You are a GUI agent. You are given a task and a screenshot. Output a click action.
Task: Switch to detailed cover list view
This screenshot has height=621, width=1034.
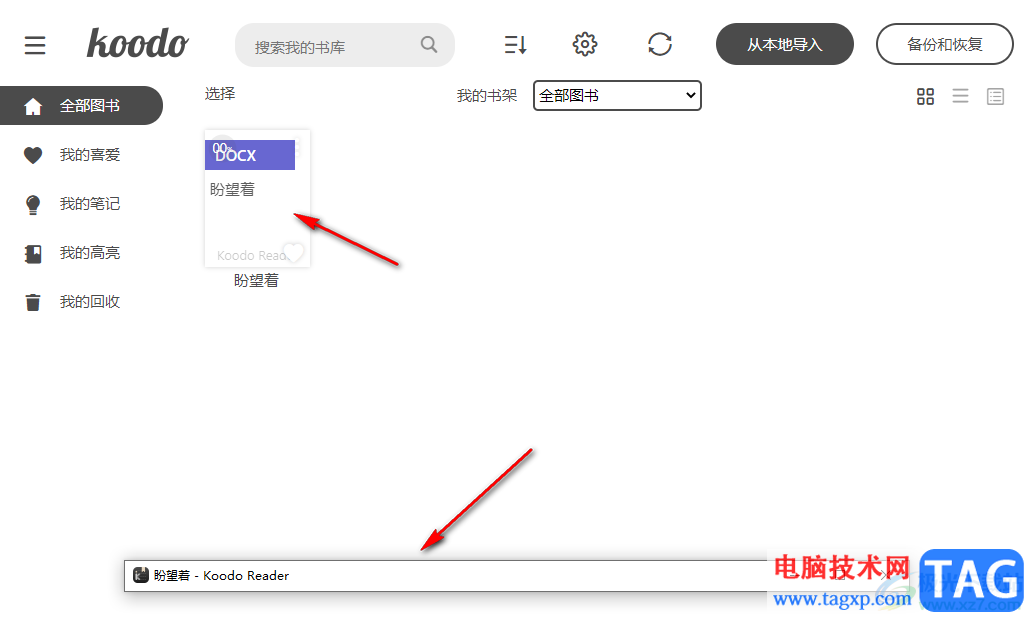995,97
